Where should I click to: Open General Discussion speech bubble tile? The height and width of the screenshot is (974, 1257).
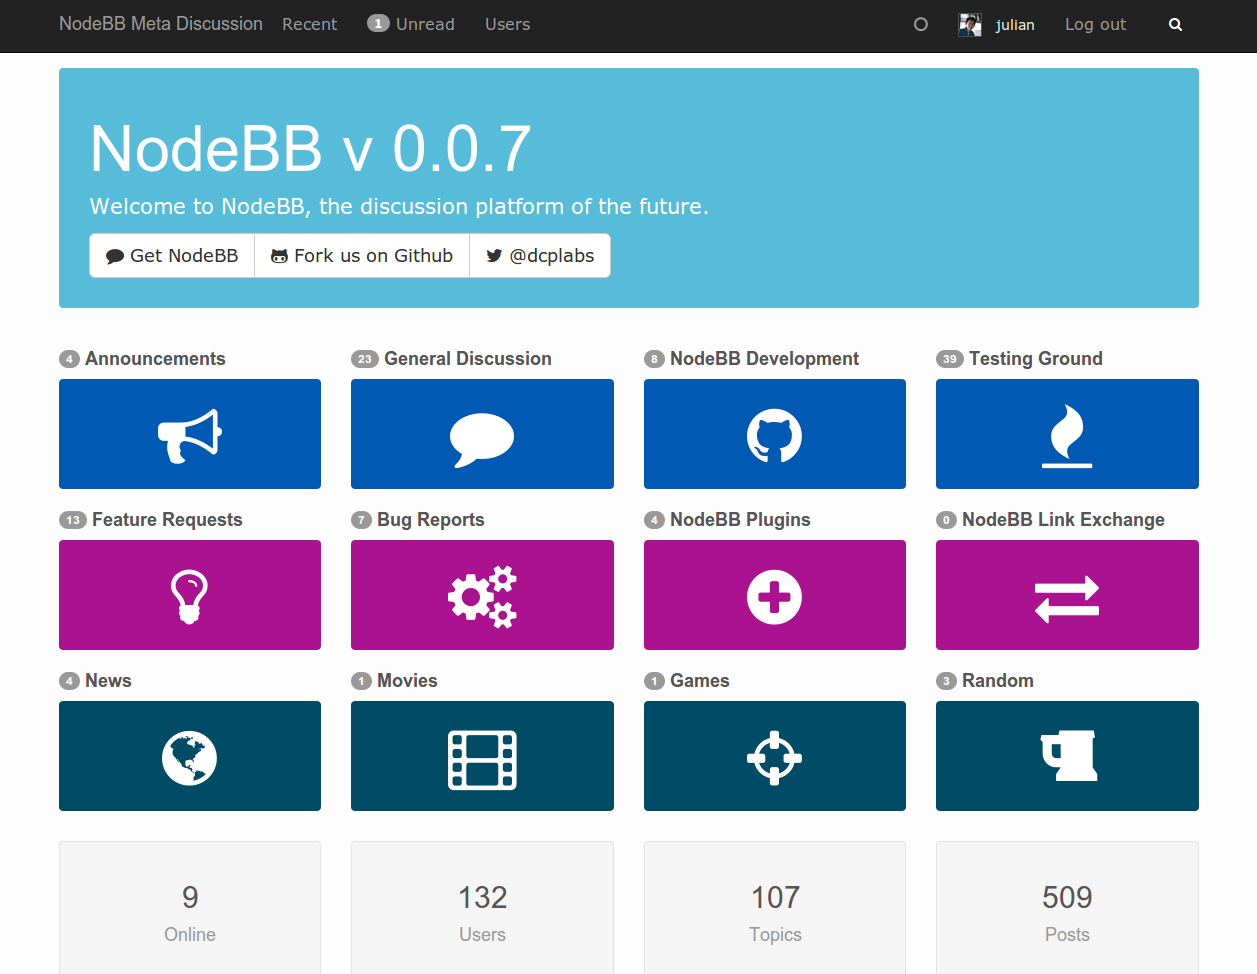pos(482,434)
